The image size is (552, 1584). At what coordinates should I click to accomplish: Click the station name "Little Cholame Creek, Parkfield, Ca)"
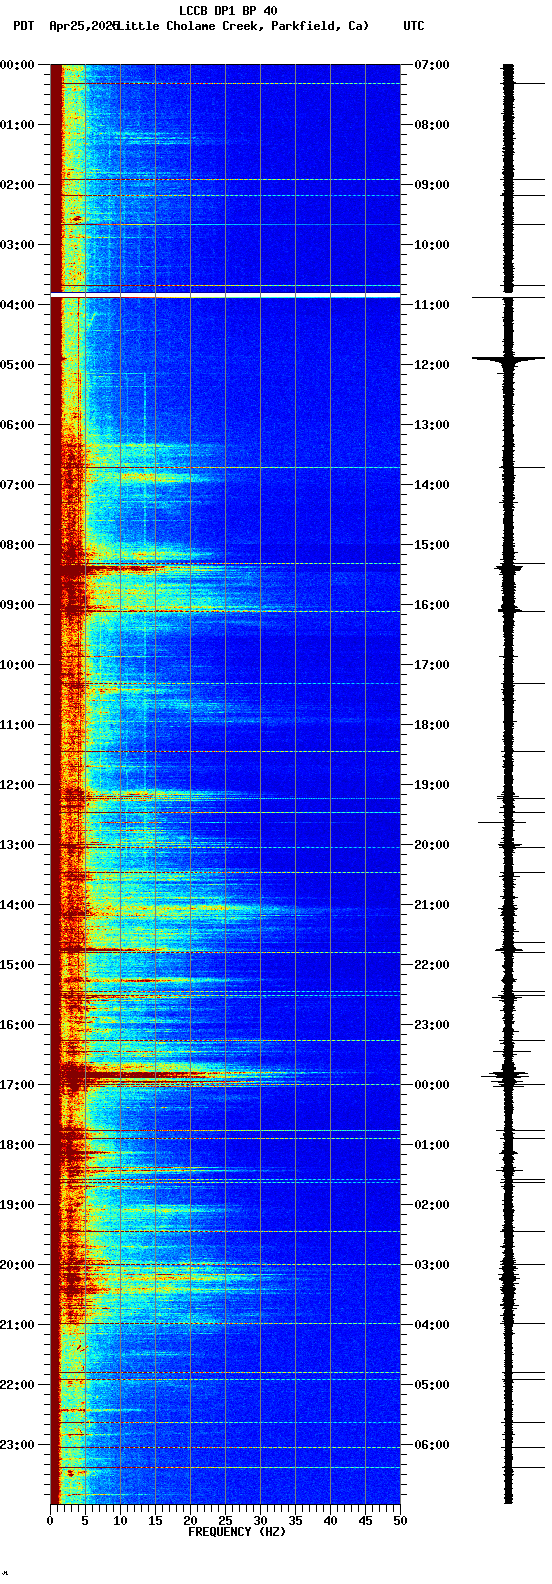(243, 26)
